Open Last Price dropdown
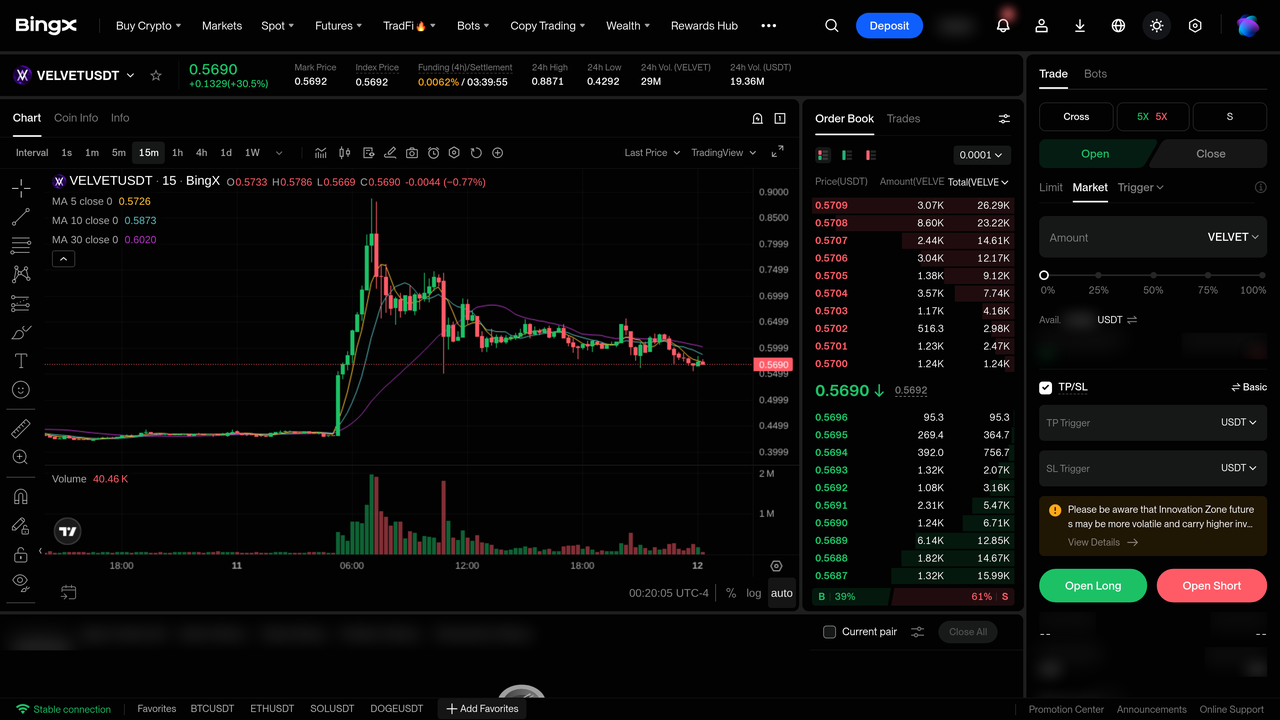Image resolution: width=1280 pixels, height=720 pixels. (x=652, y=153)
